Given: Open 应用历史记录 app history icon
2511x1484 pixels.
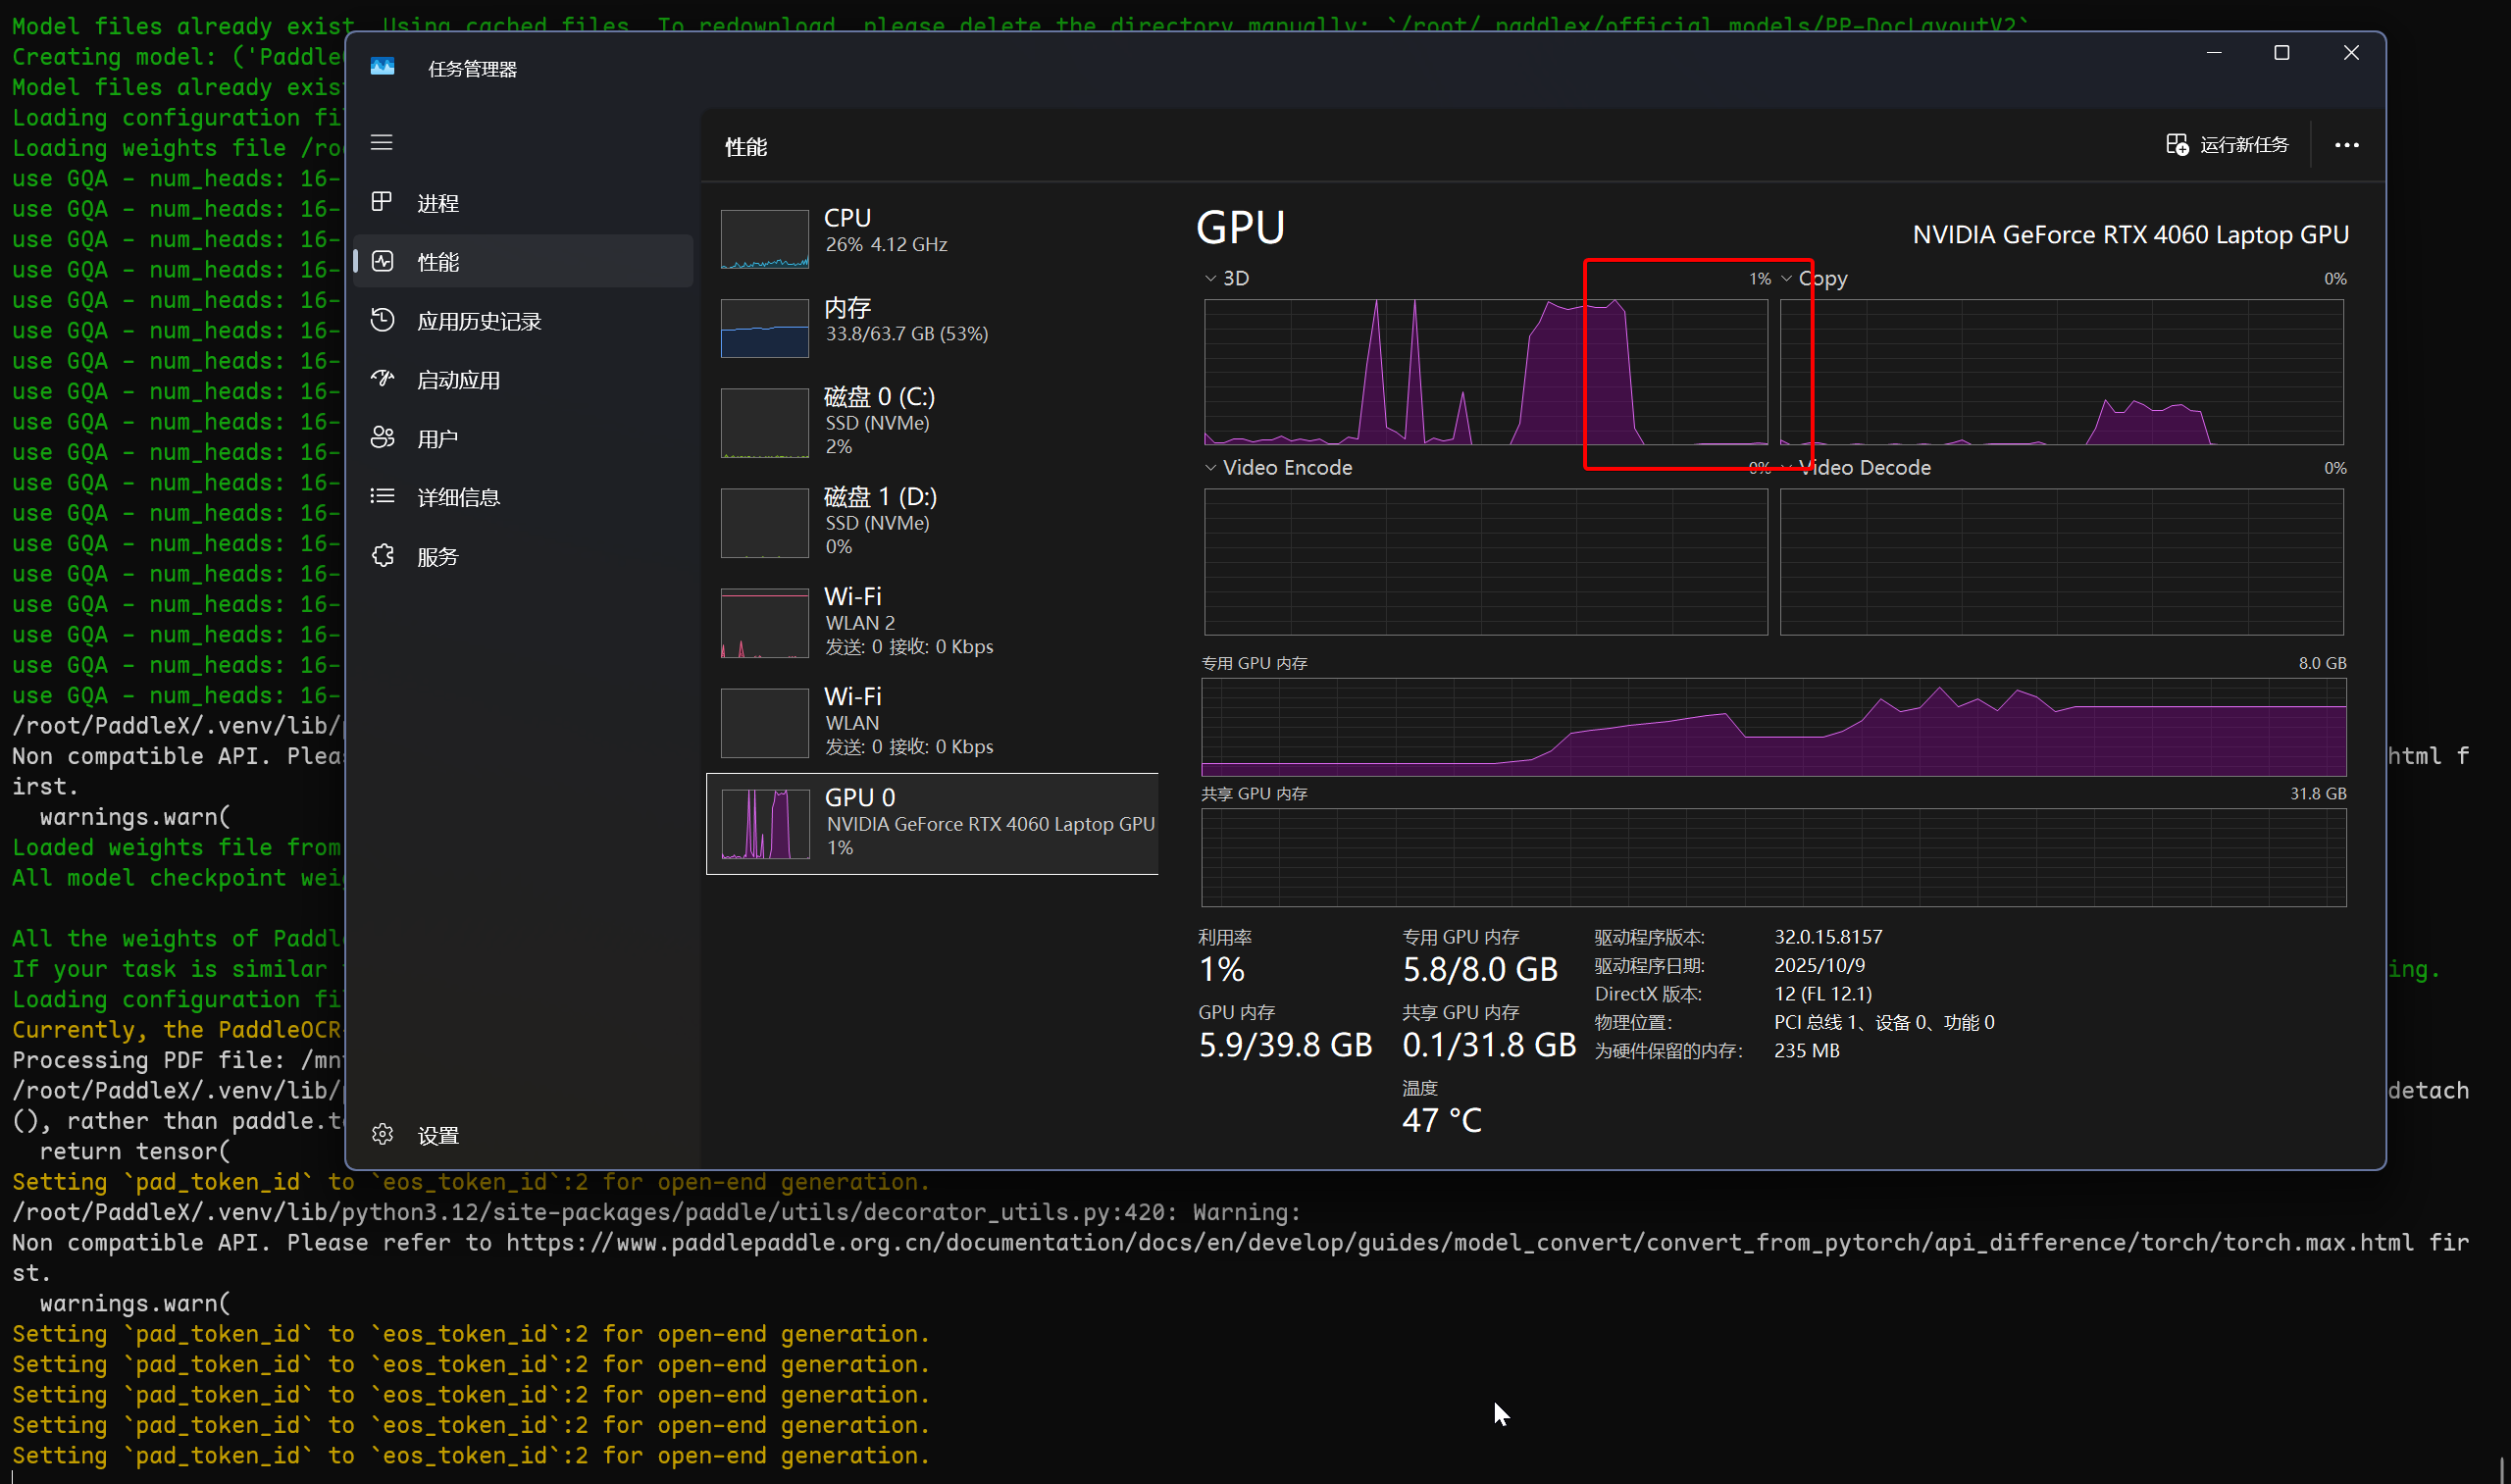Looking at the screenshot, I should tap(382, 320).
